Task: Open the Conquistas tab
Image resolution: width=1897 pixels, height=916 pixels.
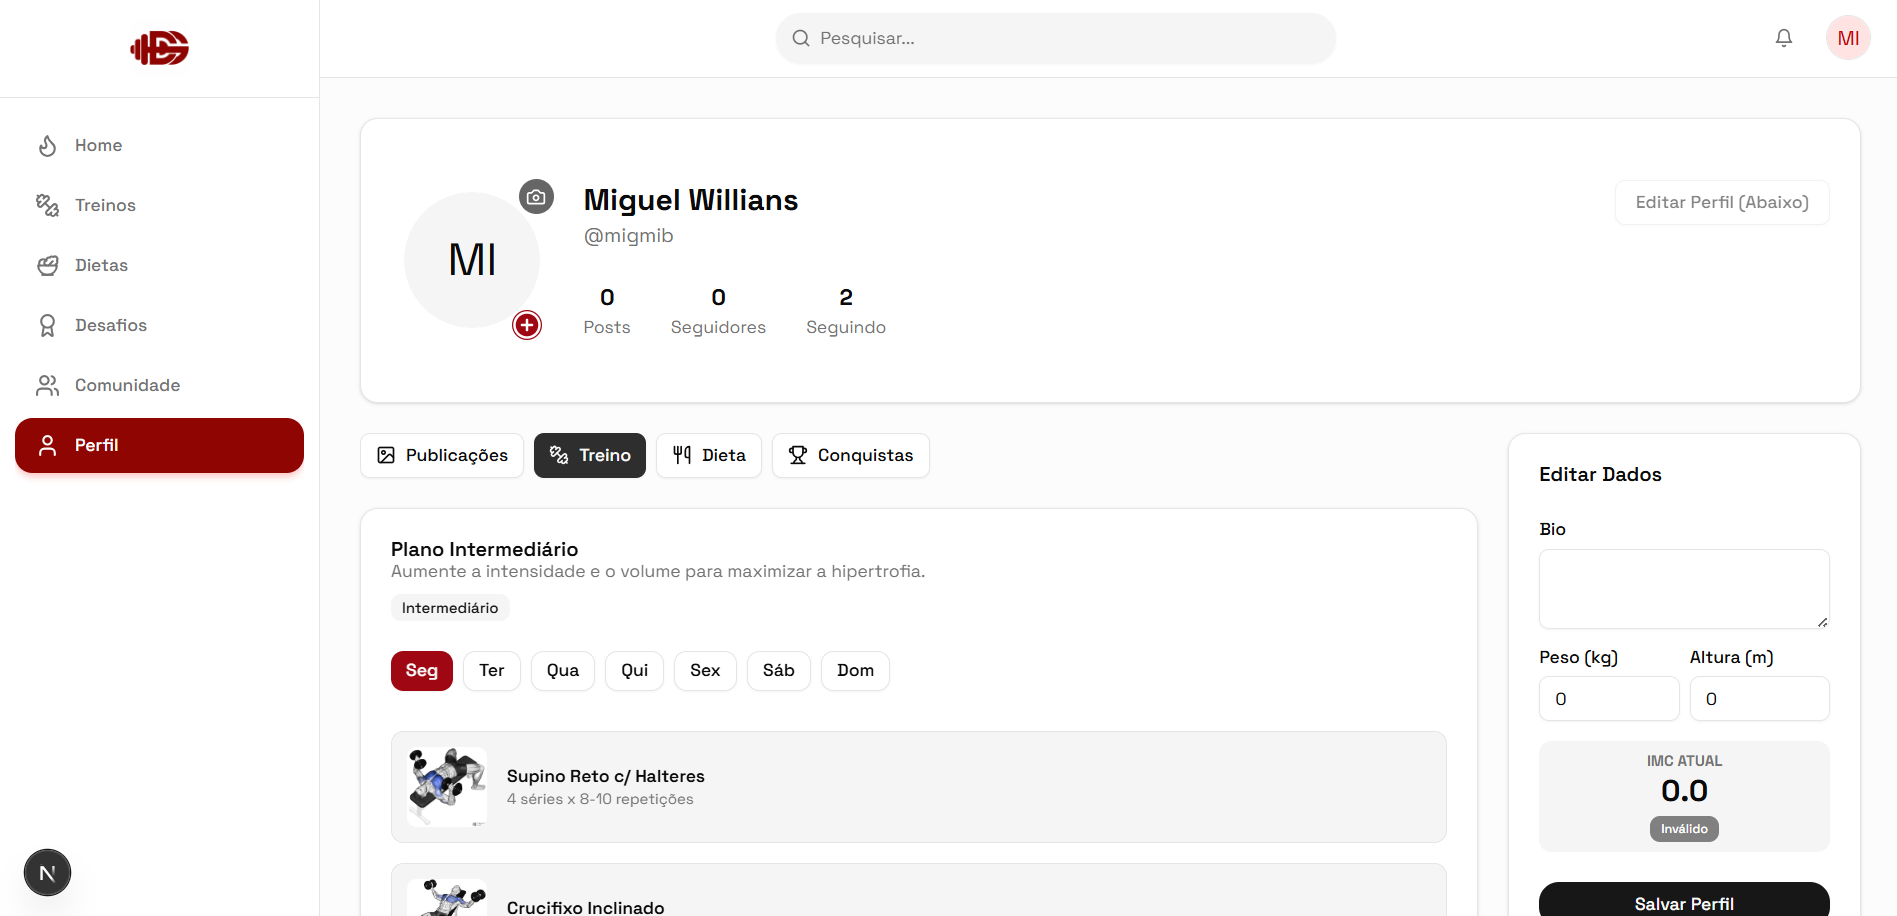Action: tap(850, 455)
